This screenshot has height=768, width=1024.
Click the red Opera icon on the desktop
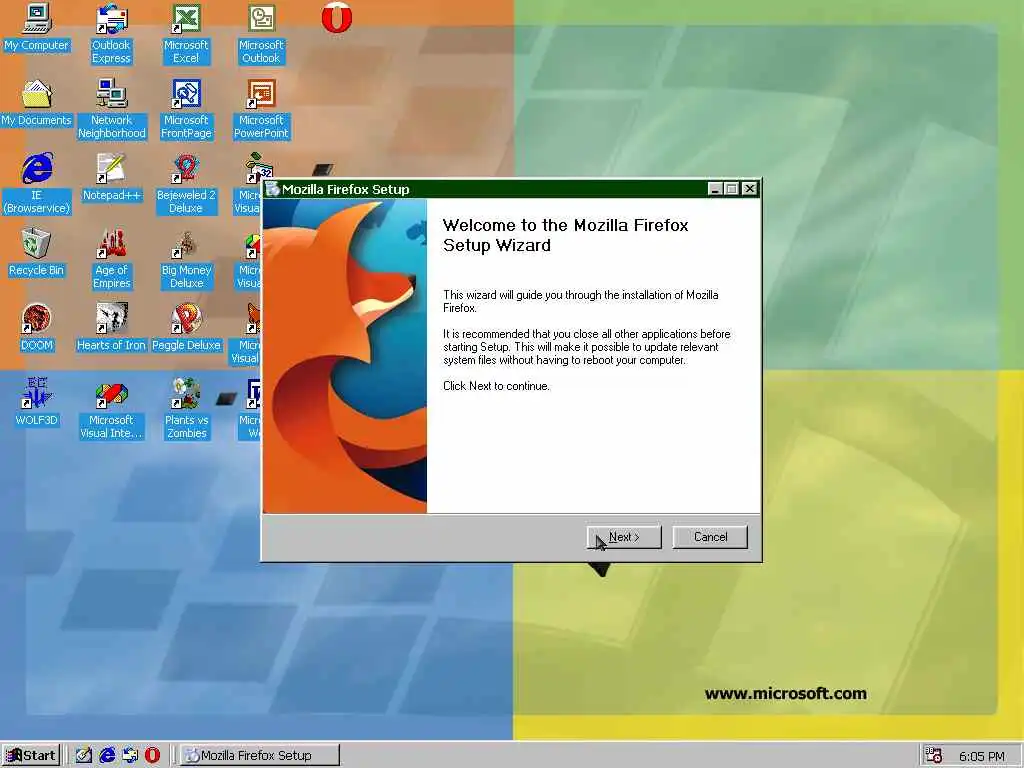(x=337, y=18)
